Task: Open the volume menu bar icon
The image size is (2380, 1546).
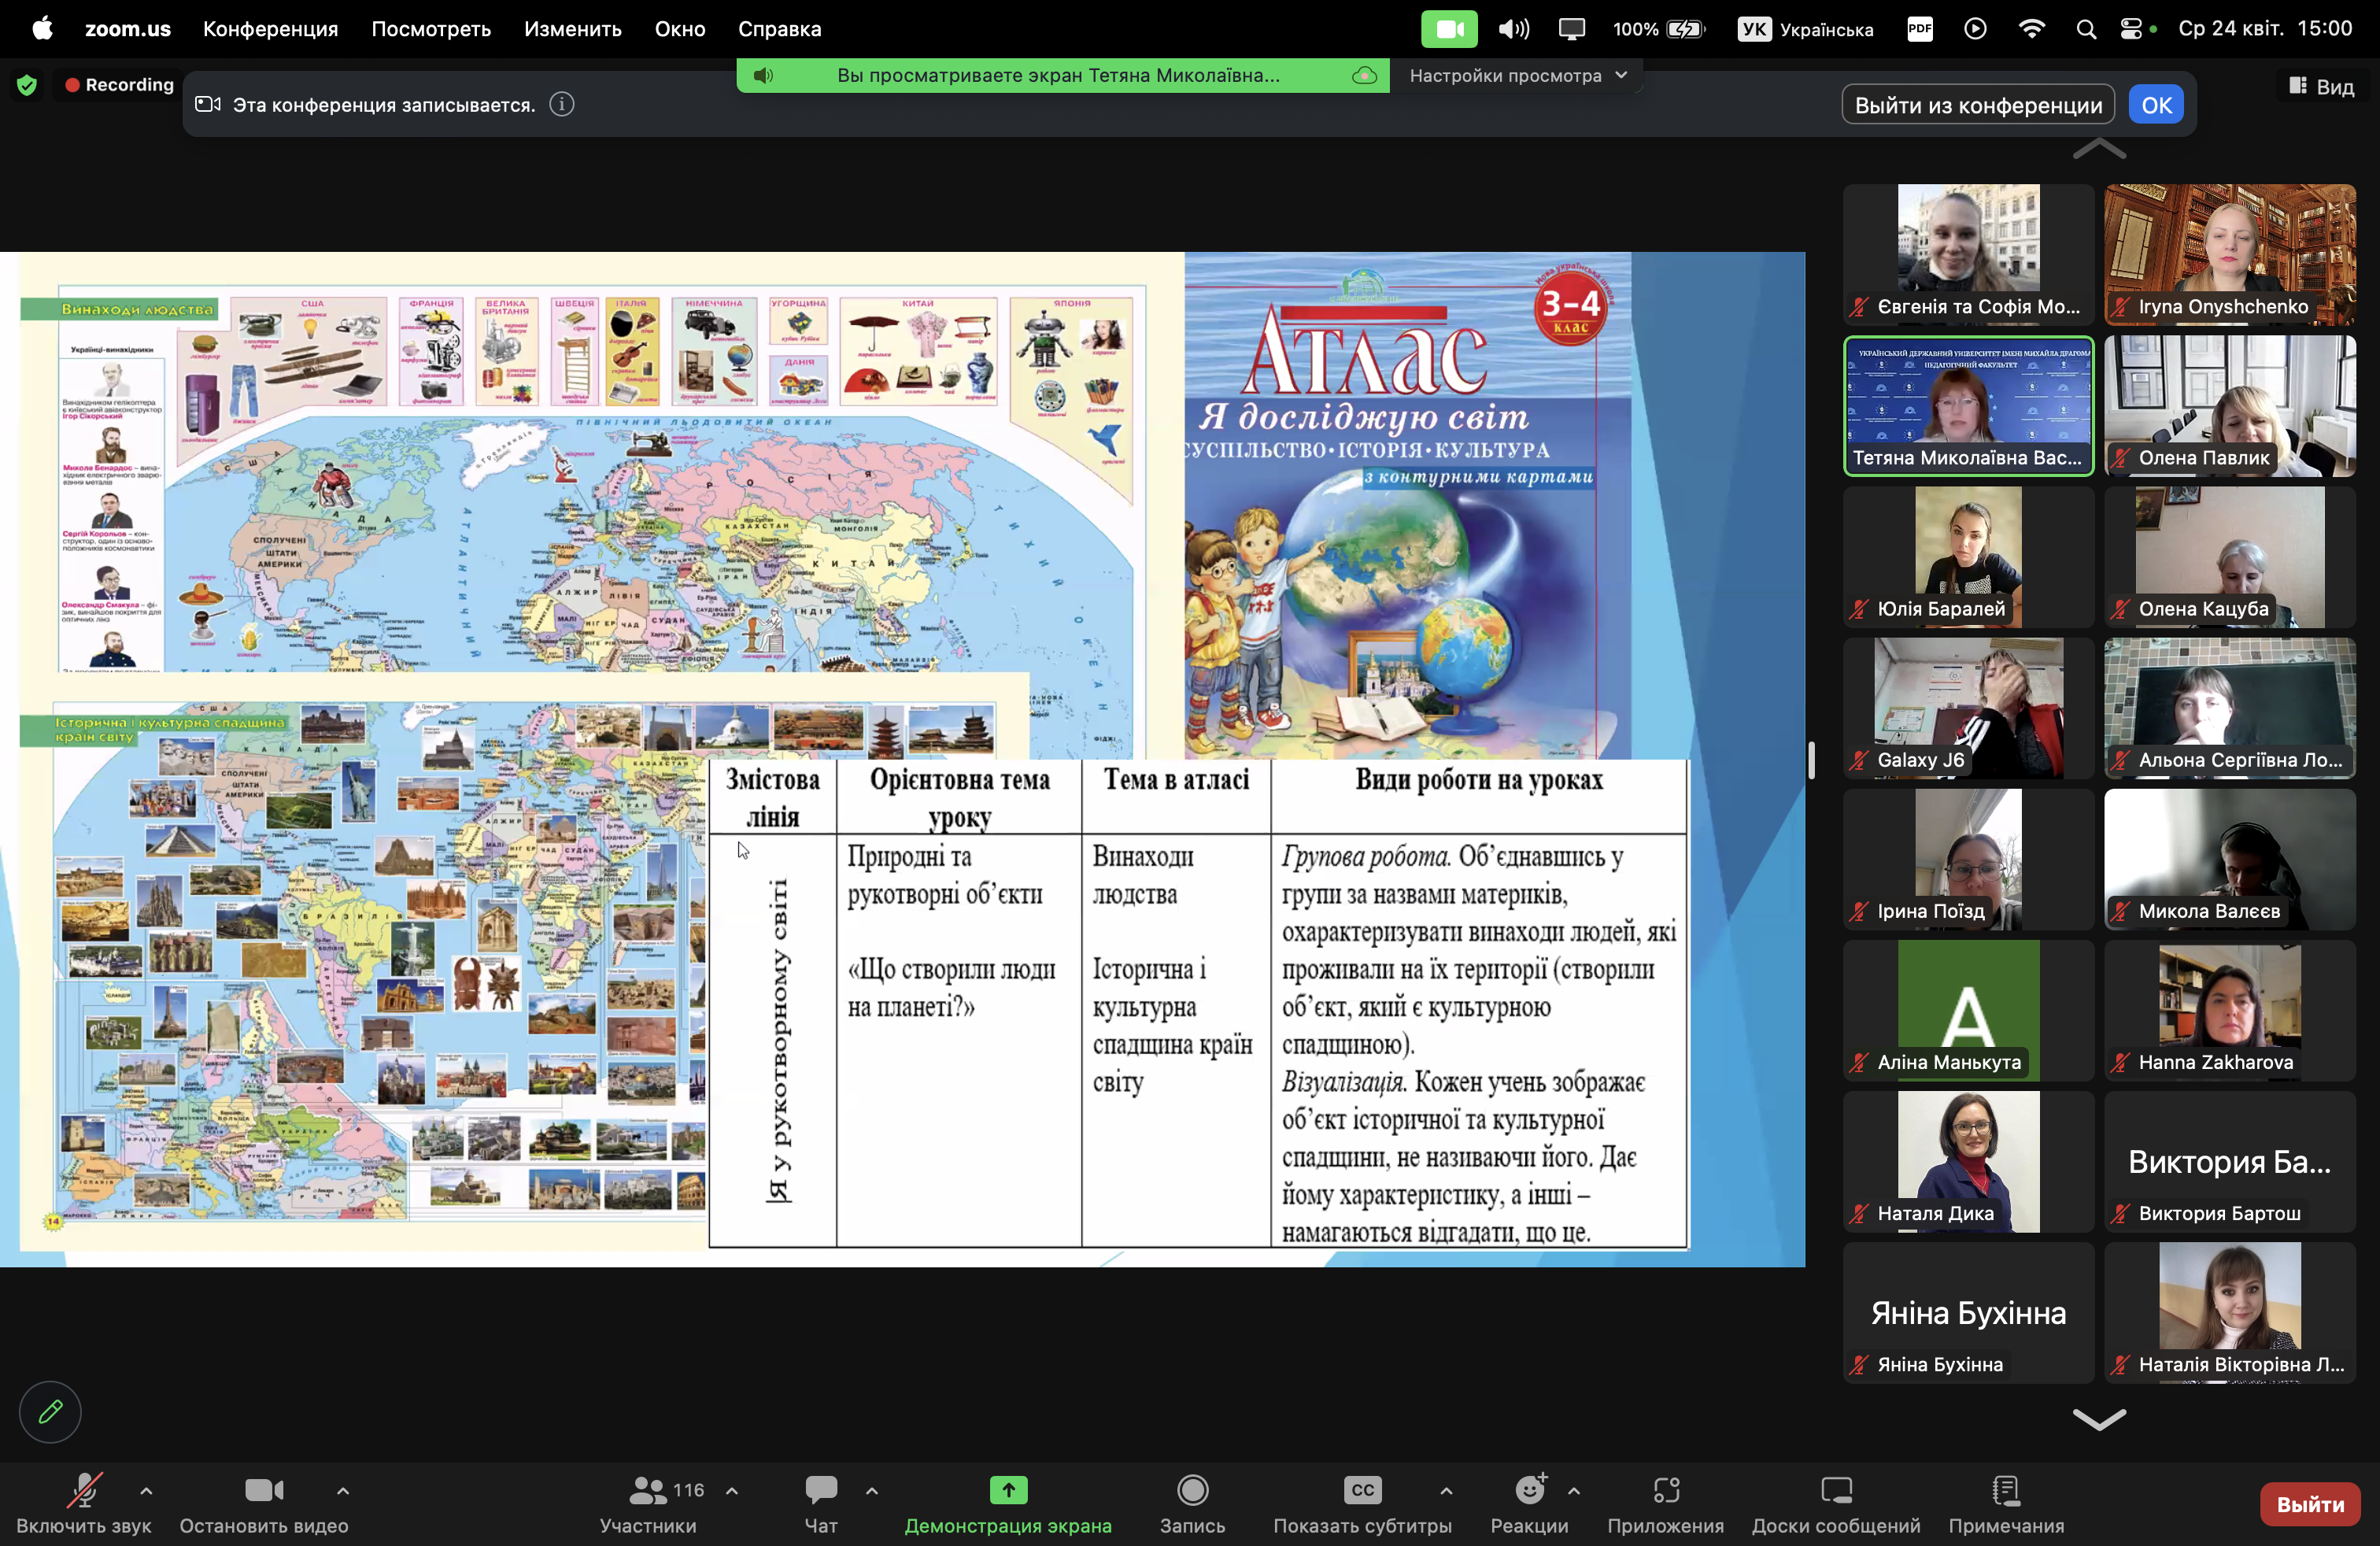Action: 1513,28
